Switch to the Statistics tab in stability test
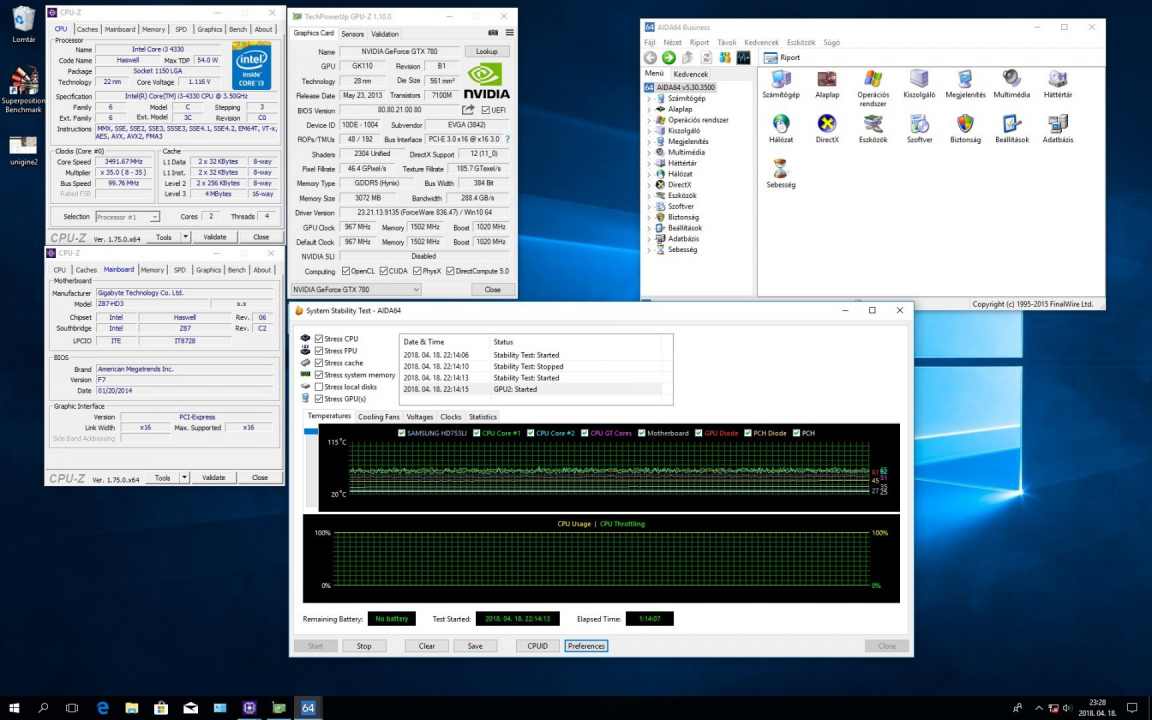 point(483,417)
